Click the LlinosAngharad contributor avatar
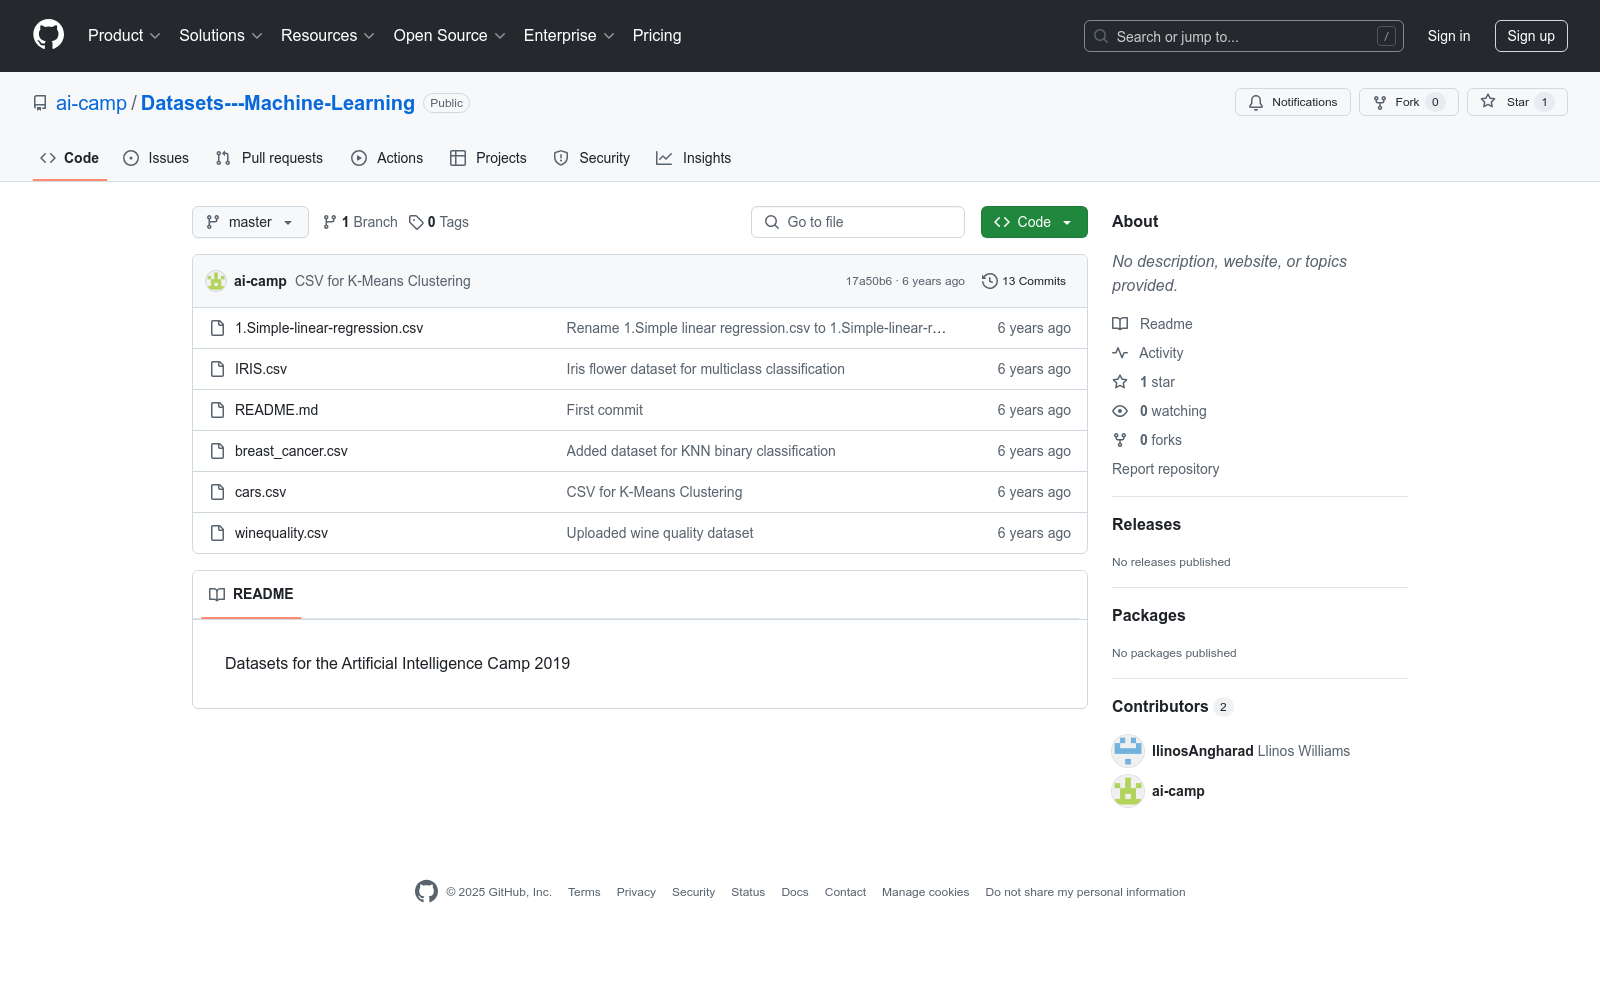1600x1000 pixels. tap(1128, 751)
